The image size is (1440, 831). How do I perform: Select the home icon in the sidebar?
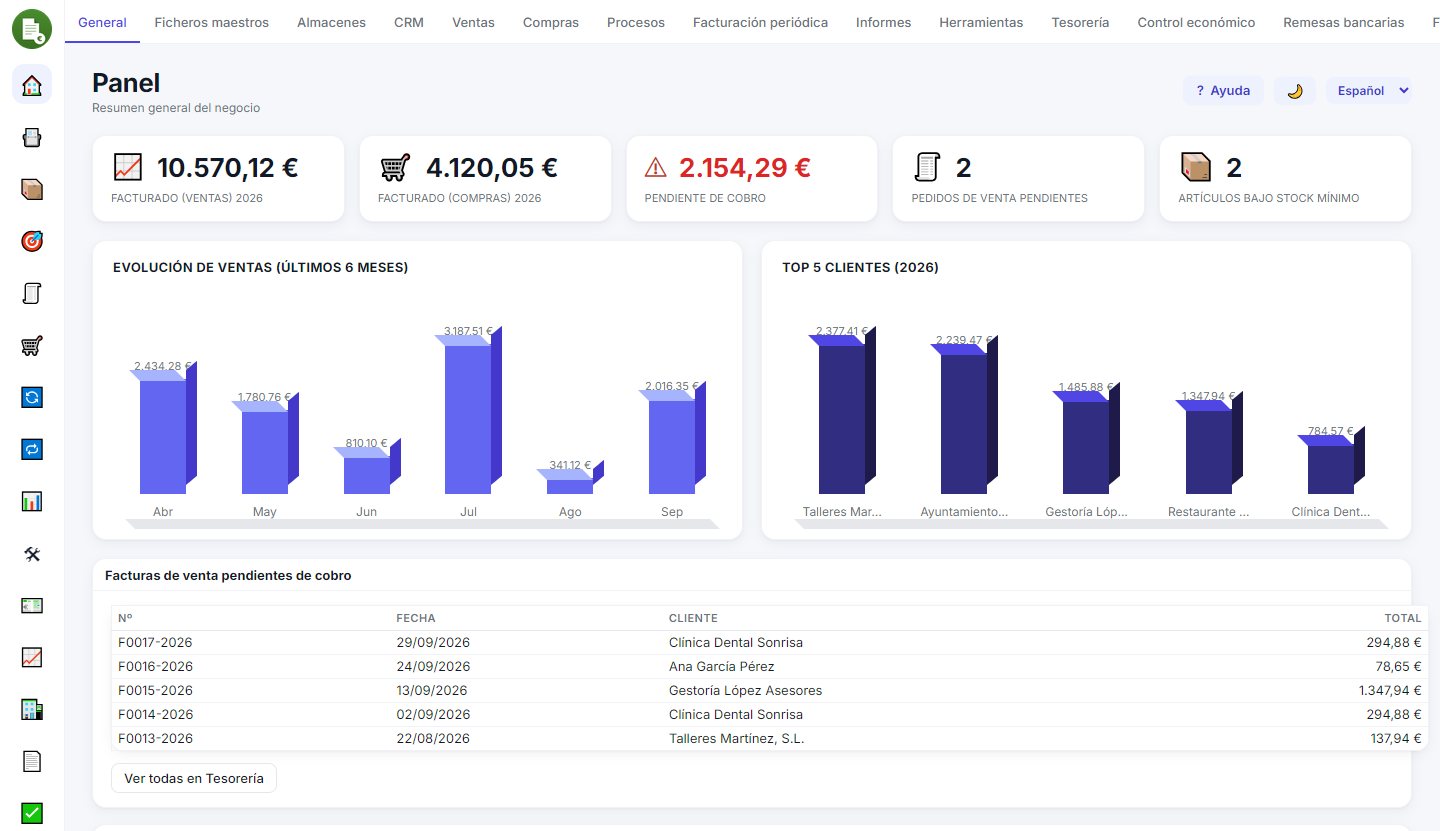[x=32, y=85]
